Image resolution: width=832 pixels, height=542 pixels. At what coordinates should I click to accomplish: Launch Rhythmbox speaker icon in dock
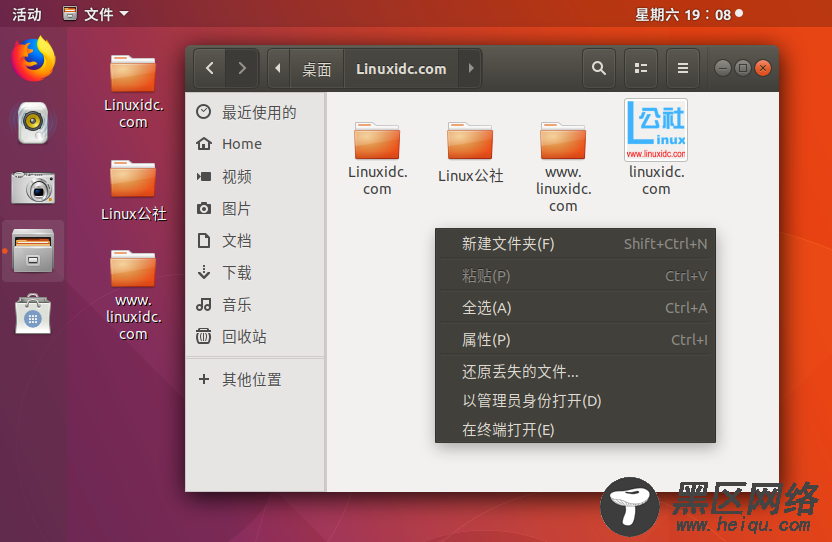pos(33,123)
